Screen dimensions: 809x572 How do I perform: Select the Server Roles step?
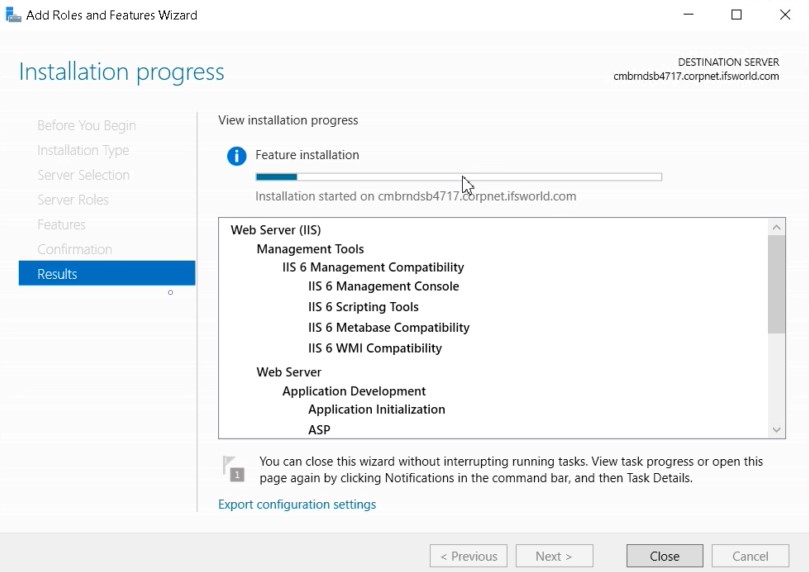(73, 200)
